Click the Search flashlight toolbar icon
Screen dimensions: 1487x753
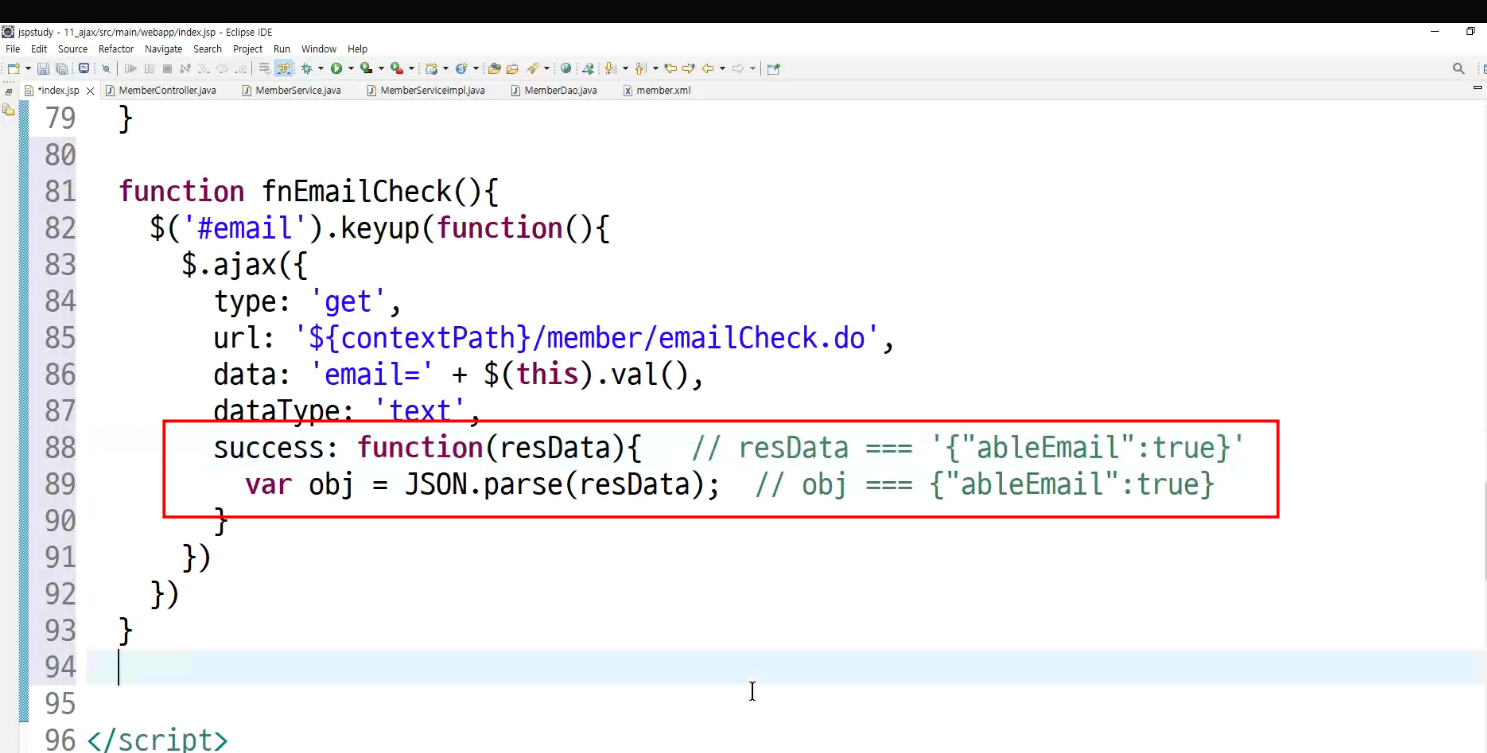532,69
